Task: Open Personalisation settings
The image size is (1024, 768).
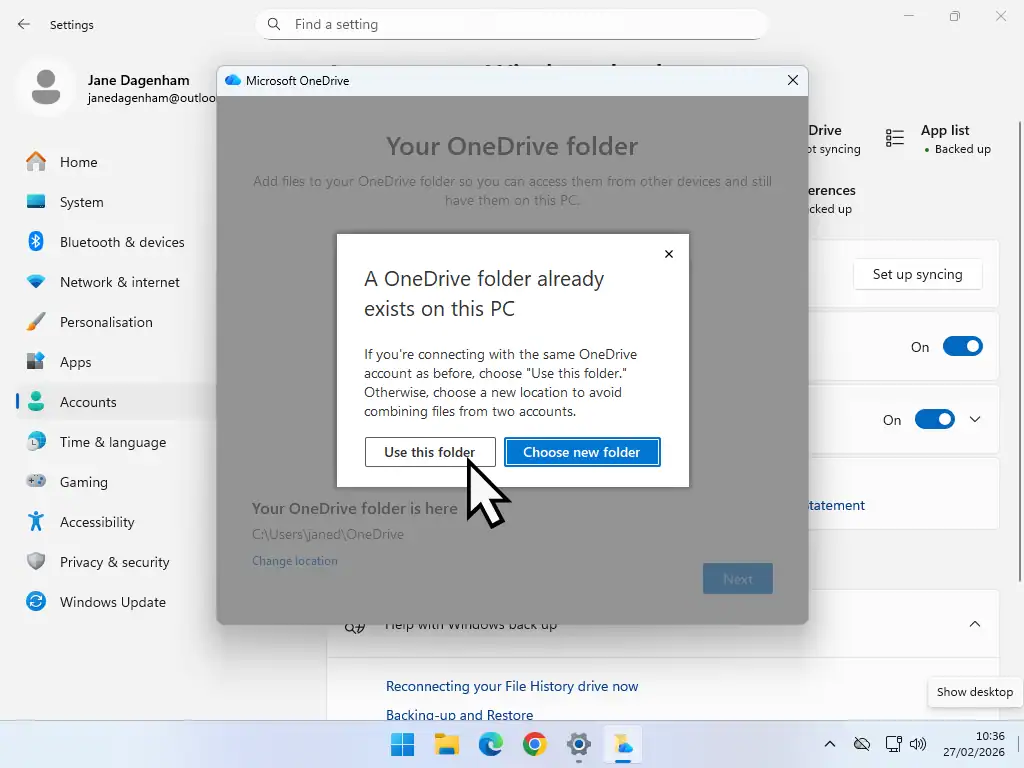Action: (105, 322)
